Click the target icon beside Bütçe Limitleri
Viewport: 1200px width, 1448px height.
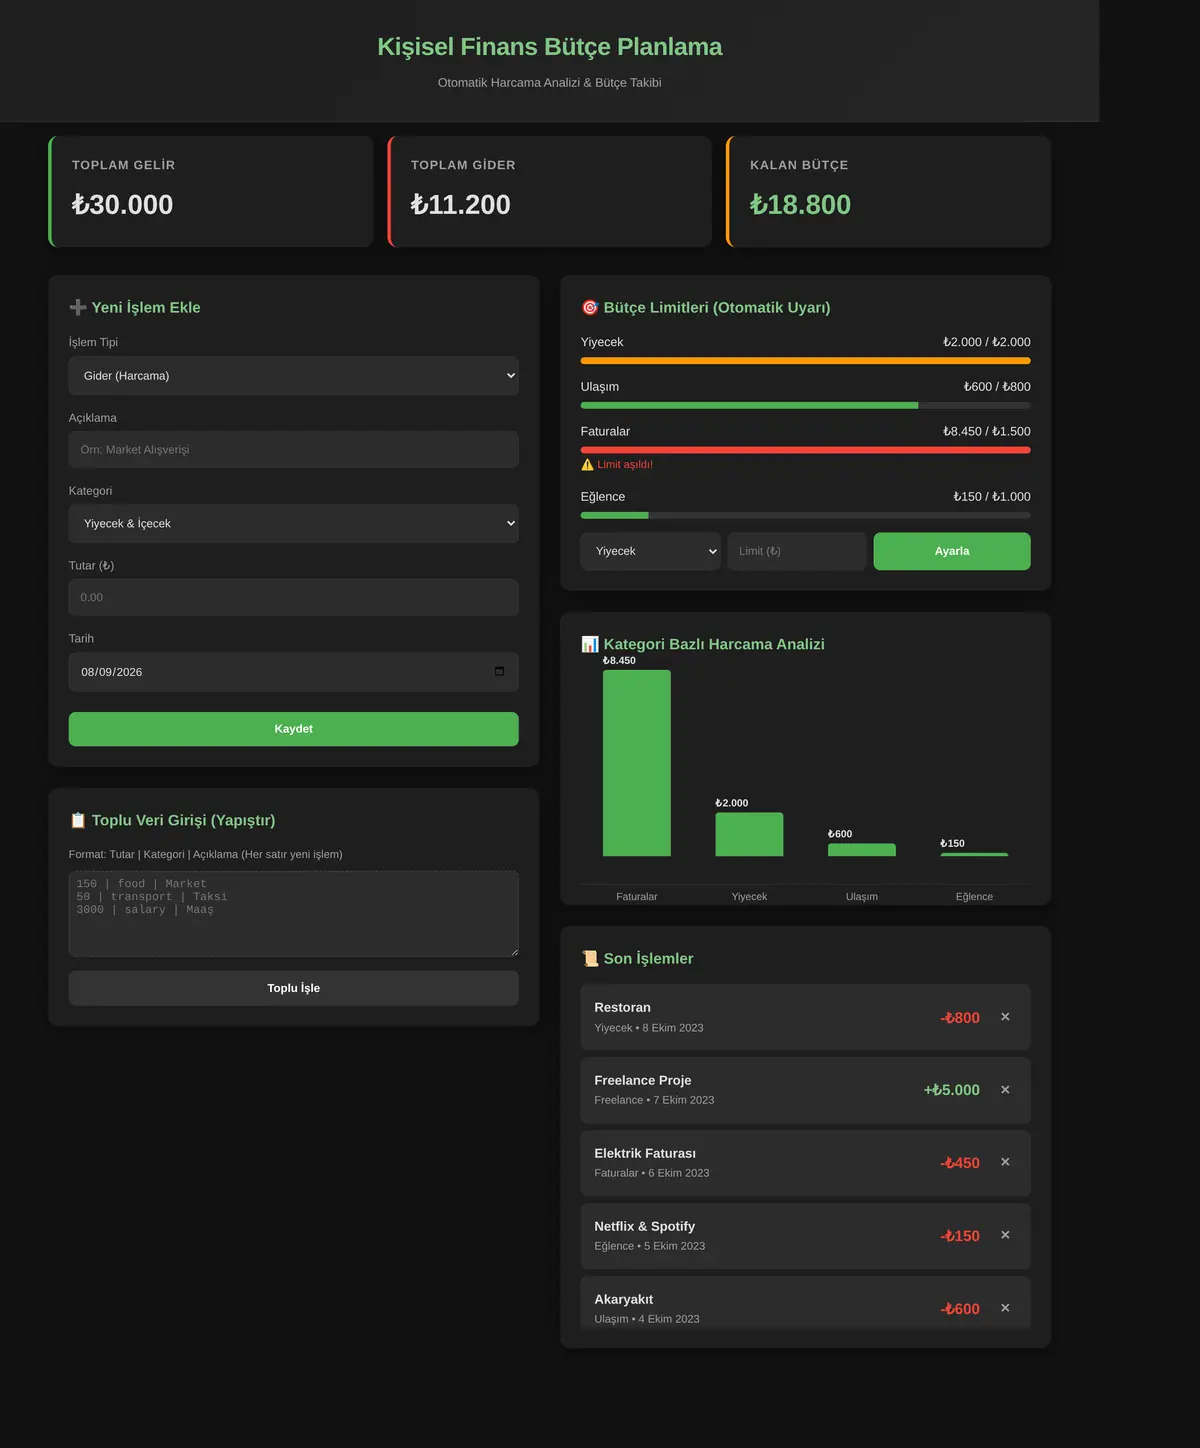(590, 307)
